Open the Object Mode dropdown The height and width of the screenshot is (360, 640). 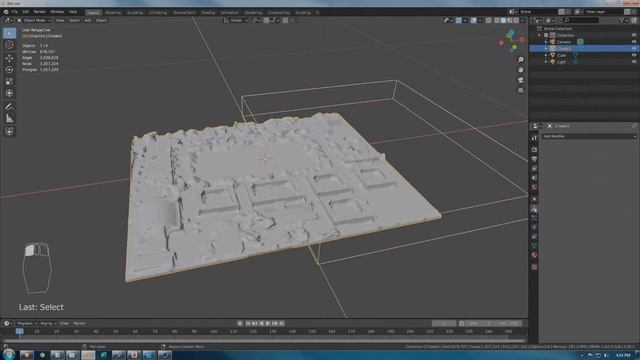pos(34,20)
